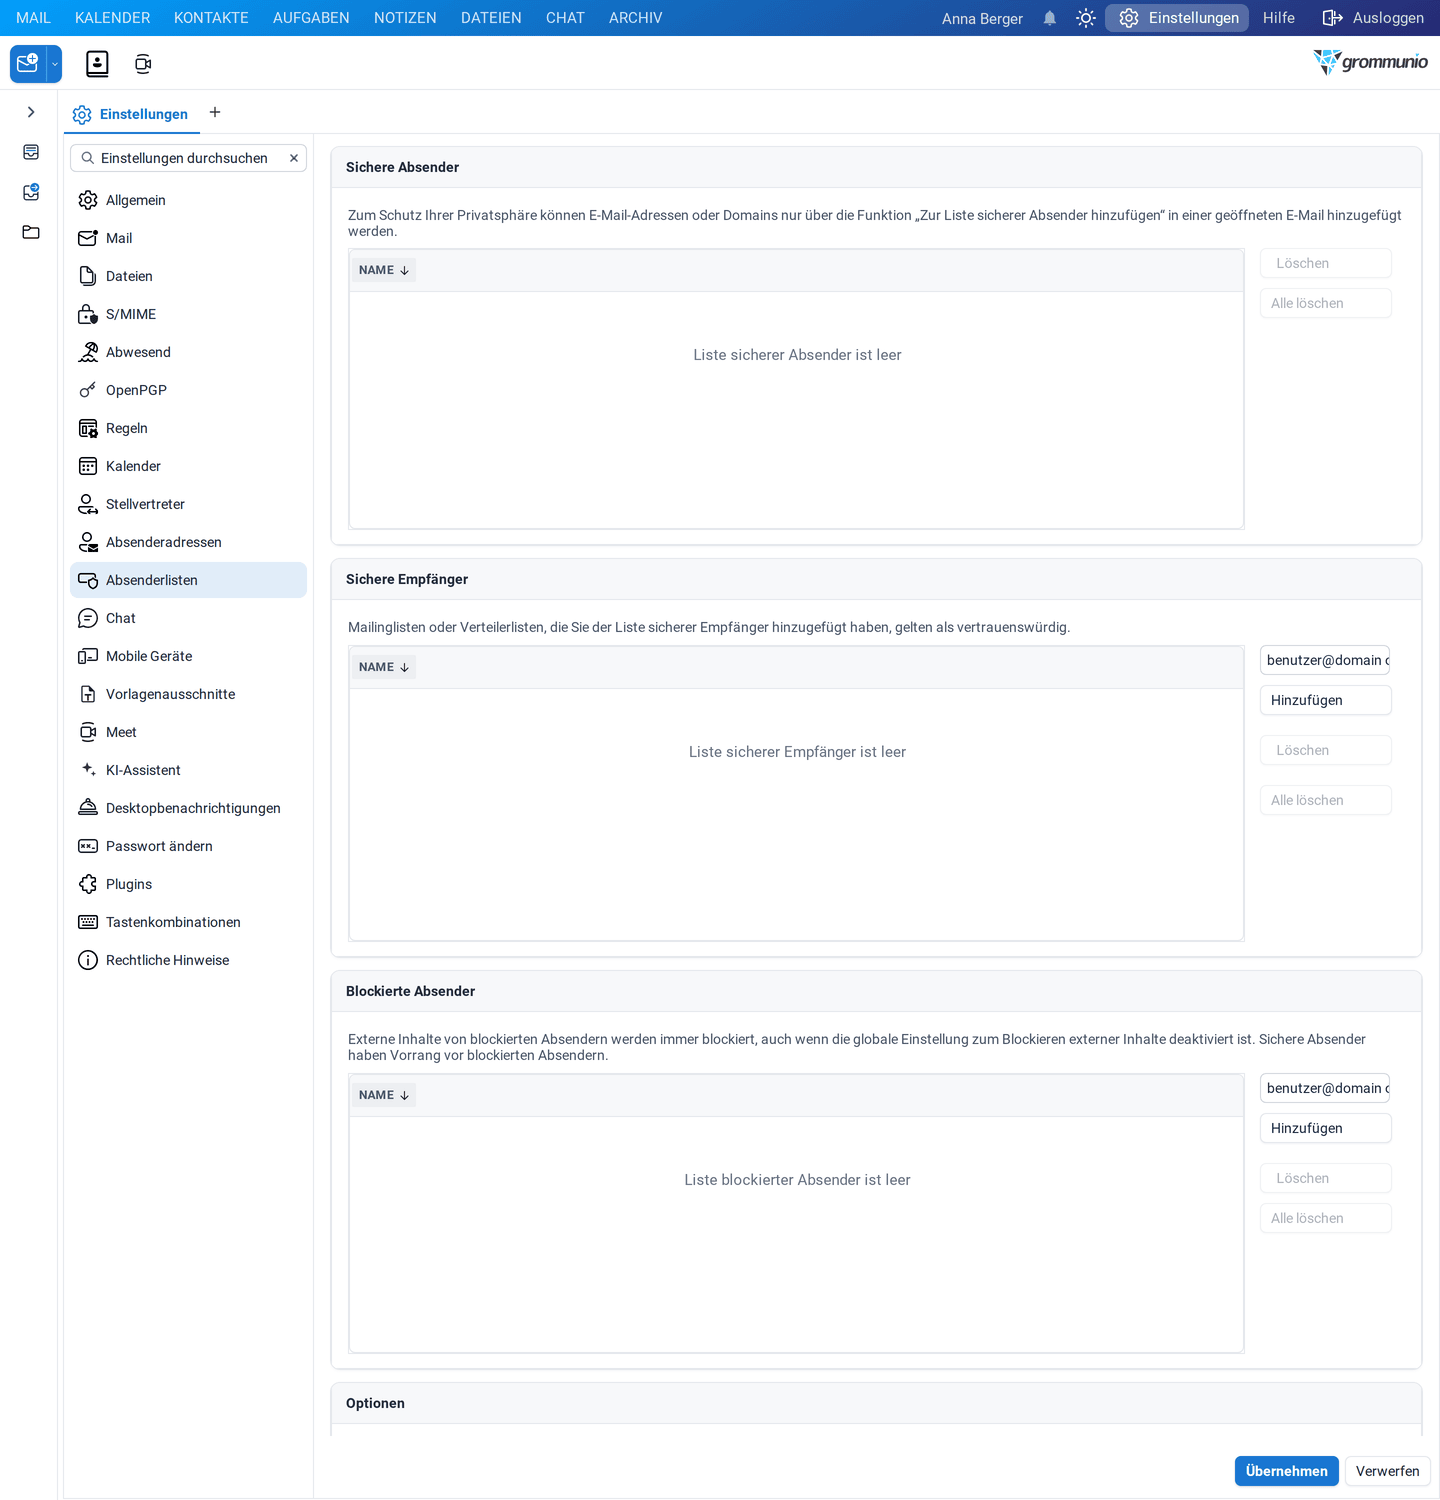This screenshot has width=1440, height=1500.
Task: Discard changes with Verwerfen
Action: pos(1388,1471)
